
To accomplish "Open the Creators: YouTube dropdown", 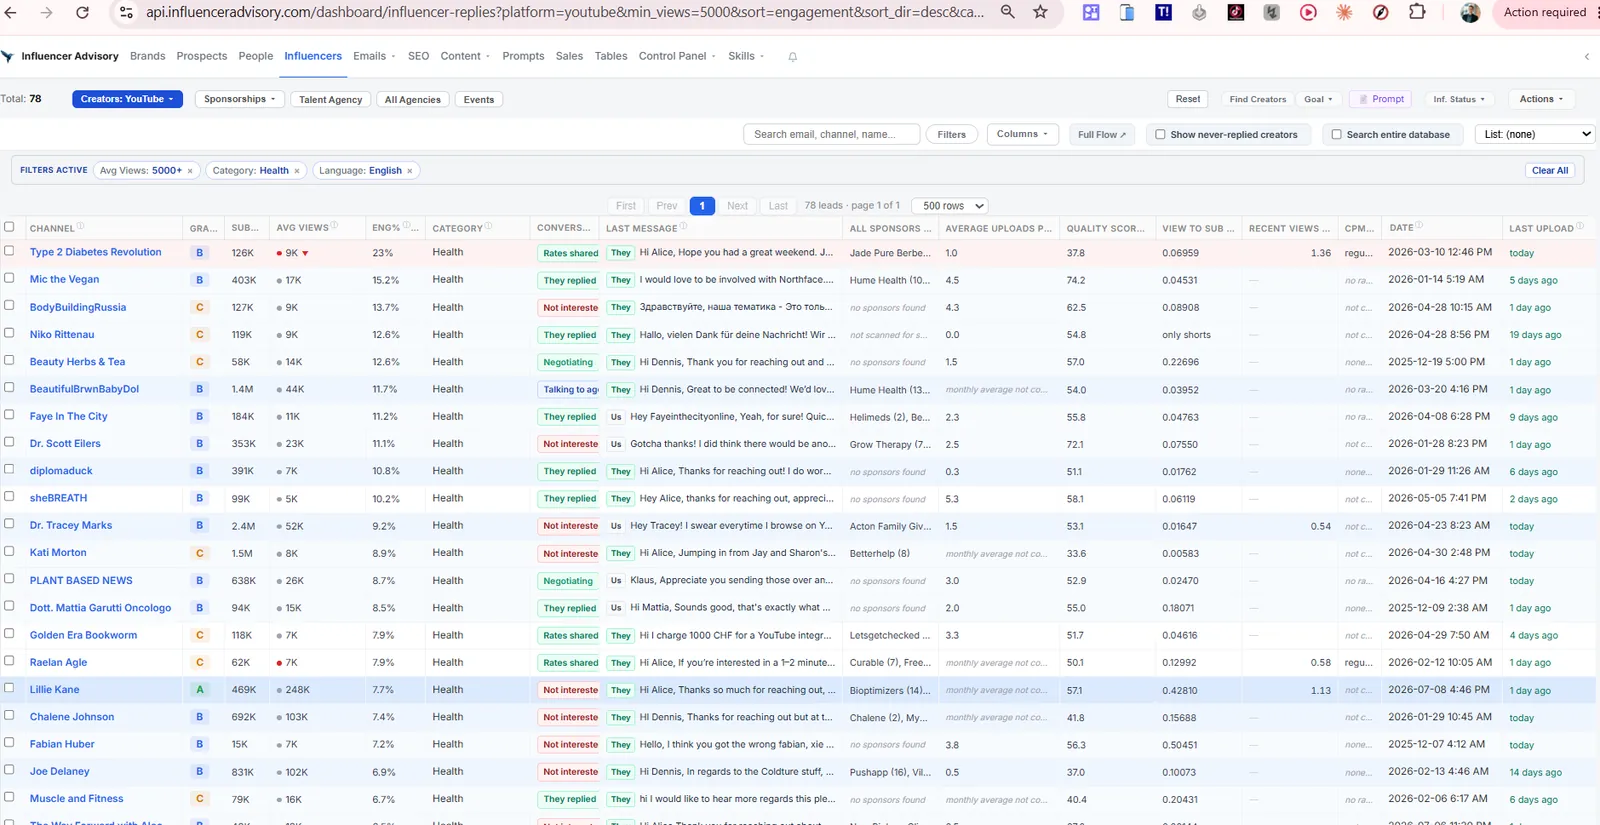I will point(127,99).
